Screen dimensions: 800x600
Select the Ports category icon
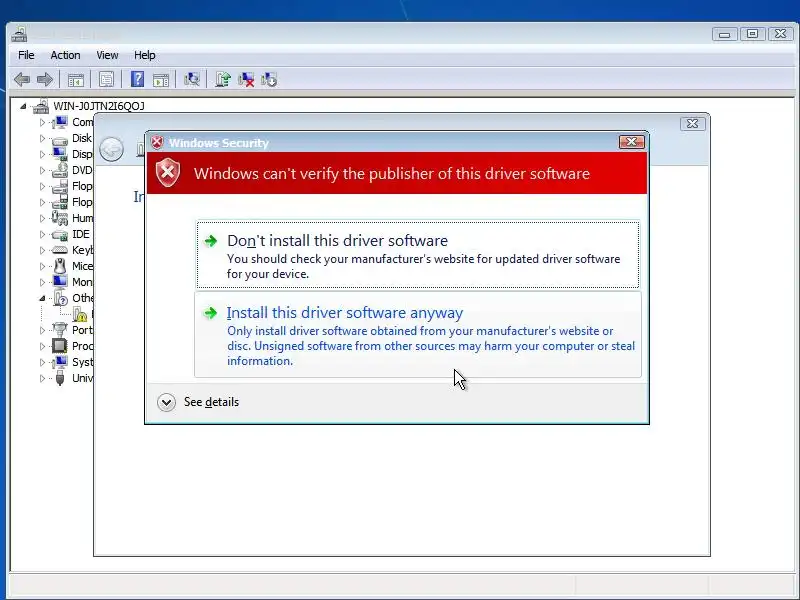[x=60, y=330]
